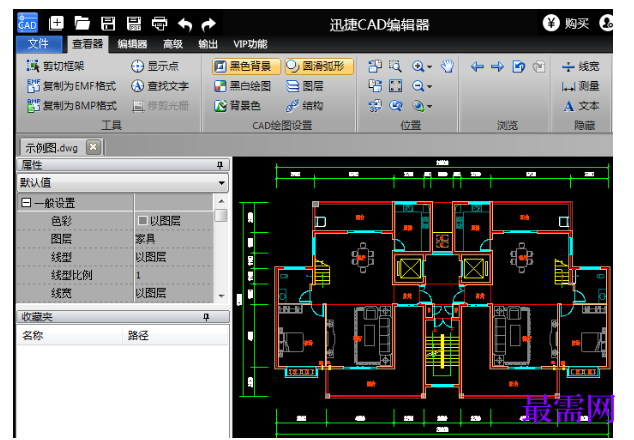This screenshot has width=634, height=440.
Task: Click the zoom-extents magnifier icon
Action: coord(395,106)
